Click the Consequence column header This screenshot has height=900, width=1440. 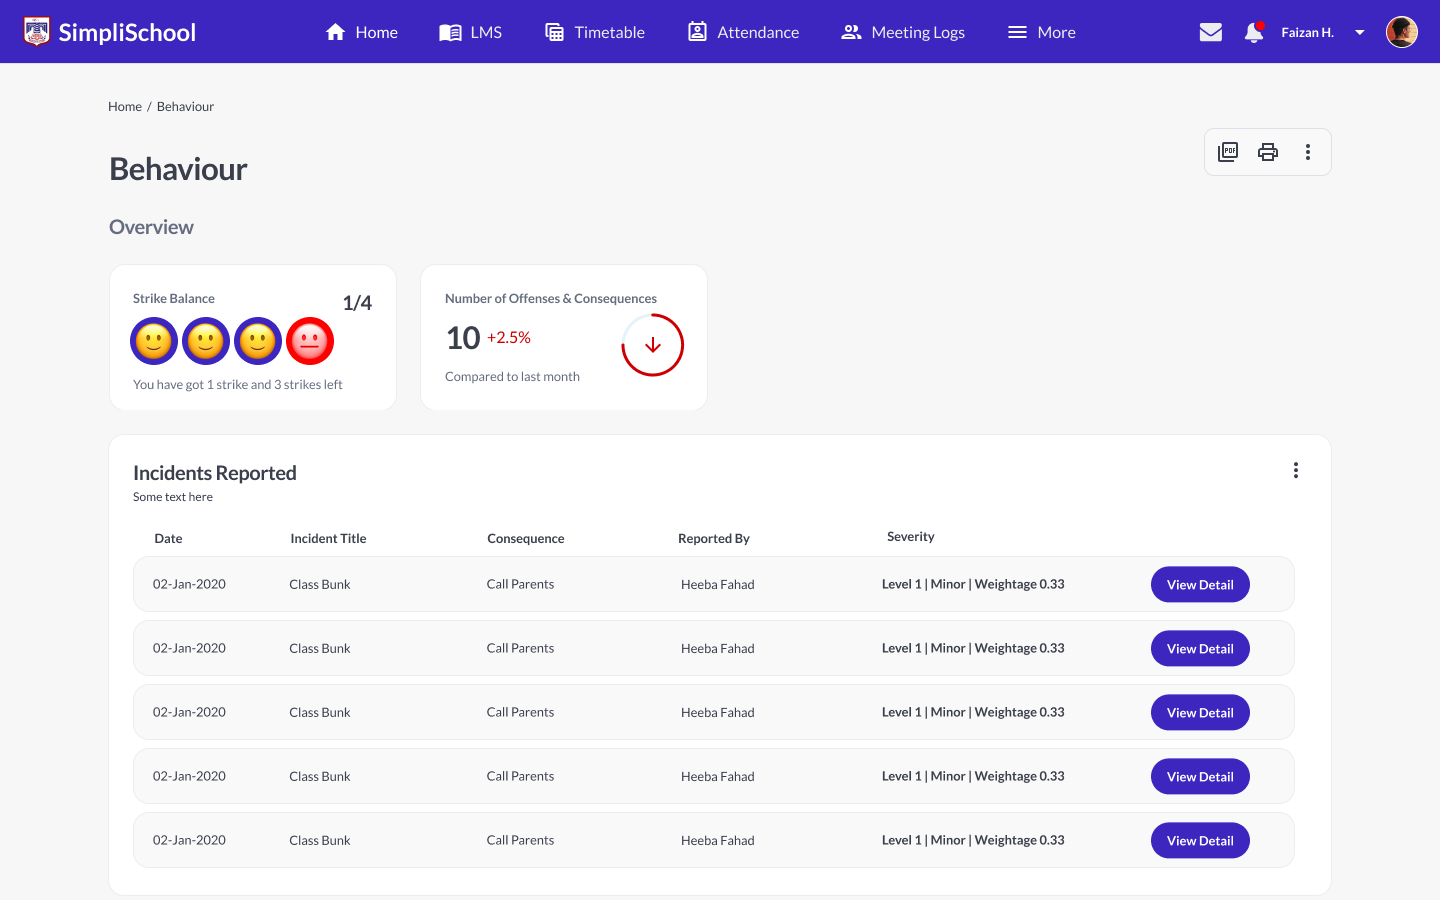[526, 538]
